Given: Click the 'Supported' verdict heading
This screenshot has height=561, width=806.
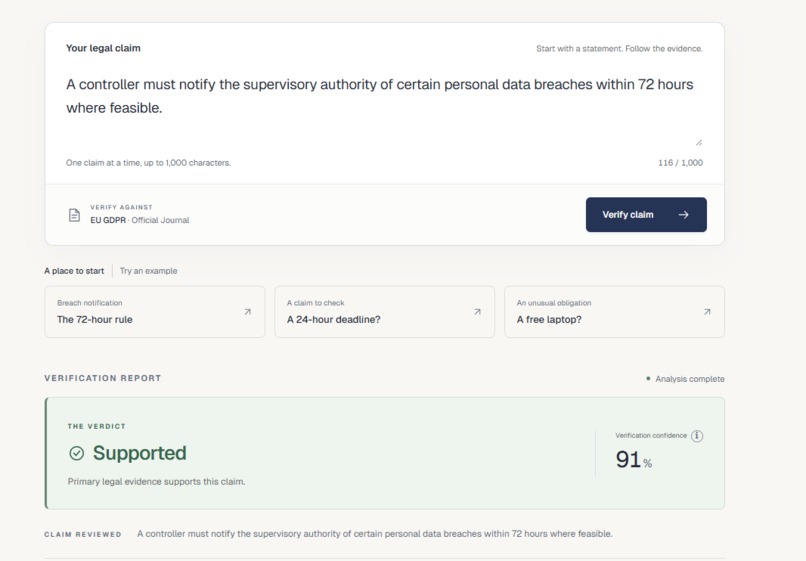Looking at the screenshot, I should (139, 453).
